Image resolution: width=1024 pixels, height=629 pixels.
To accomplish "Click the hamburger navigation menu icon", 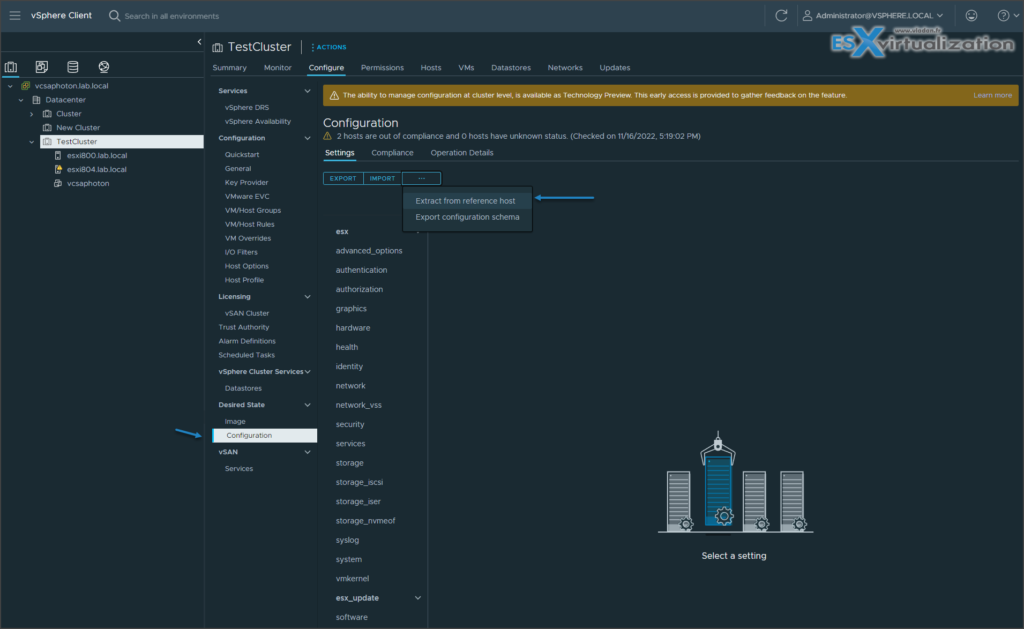I will click(14, 15).
